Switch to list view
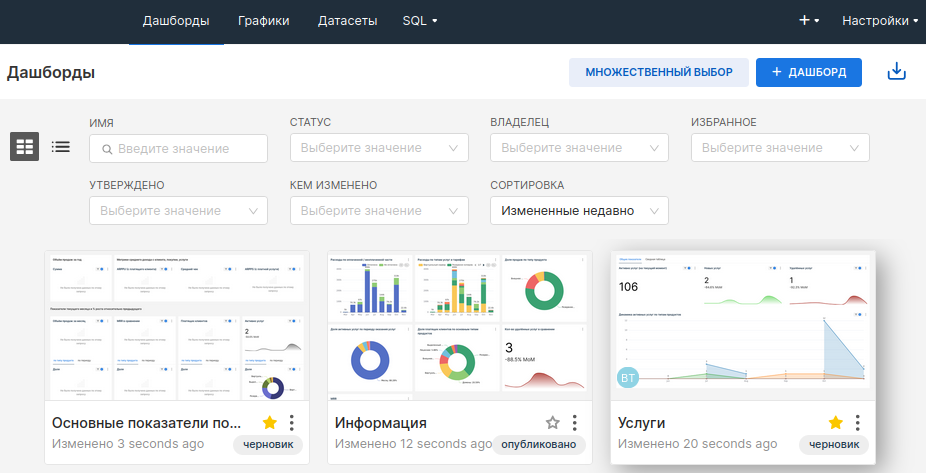Image resolution: width=926 pixels, height=473 pixels. 61,147
